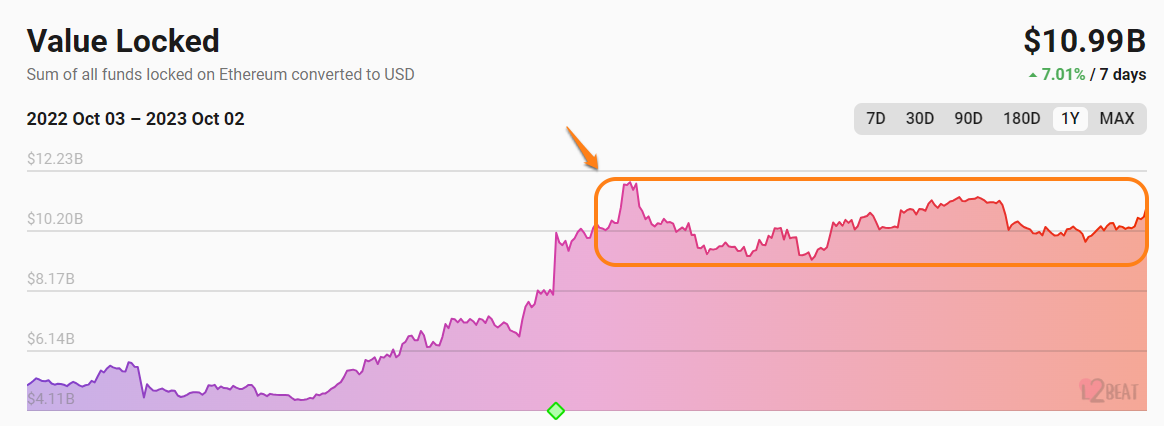This screenshot has height=426, width=1164.
Task: Select the active 1Y range
Action: pos(1070,118)
